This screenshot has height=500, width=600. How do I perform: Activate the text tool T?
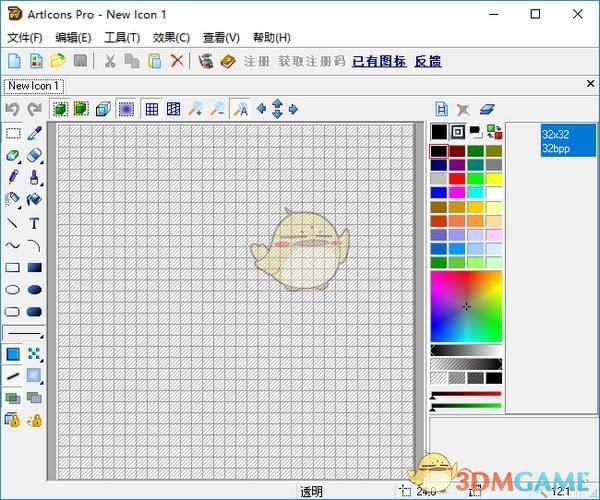pyautogui.click(x=34, y=223)
